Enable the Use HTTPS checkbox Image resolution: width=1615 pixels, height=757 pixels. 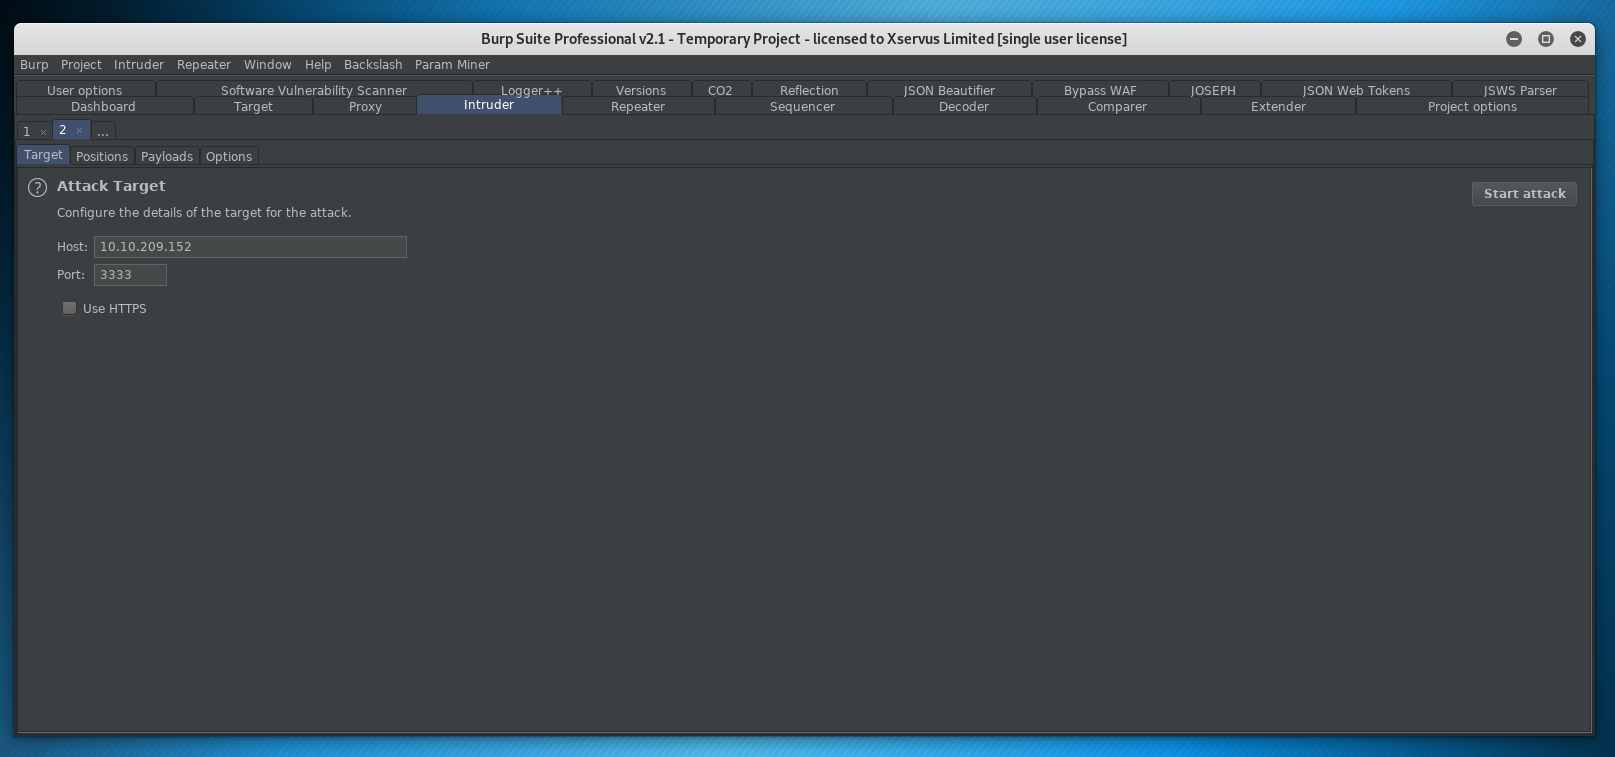(69, 308)
